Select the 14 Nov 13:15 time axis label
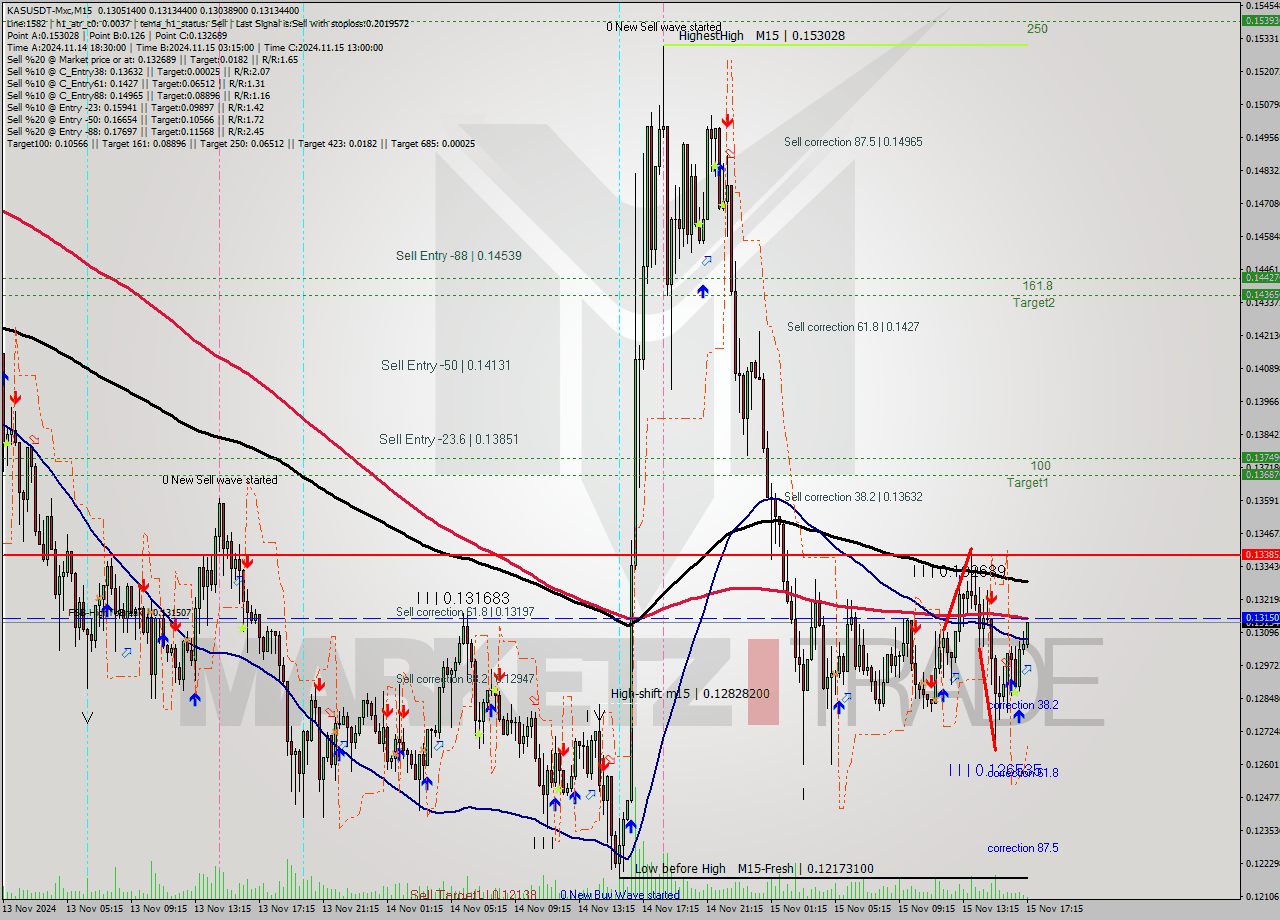The height and width of the screenshot is (920, 1280). (605, 909)
